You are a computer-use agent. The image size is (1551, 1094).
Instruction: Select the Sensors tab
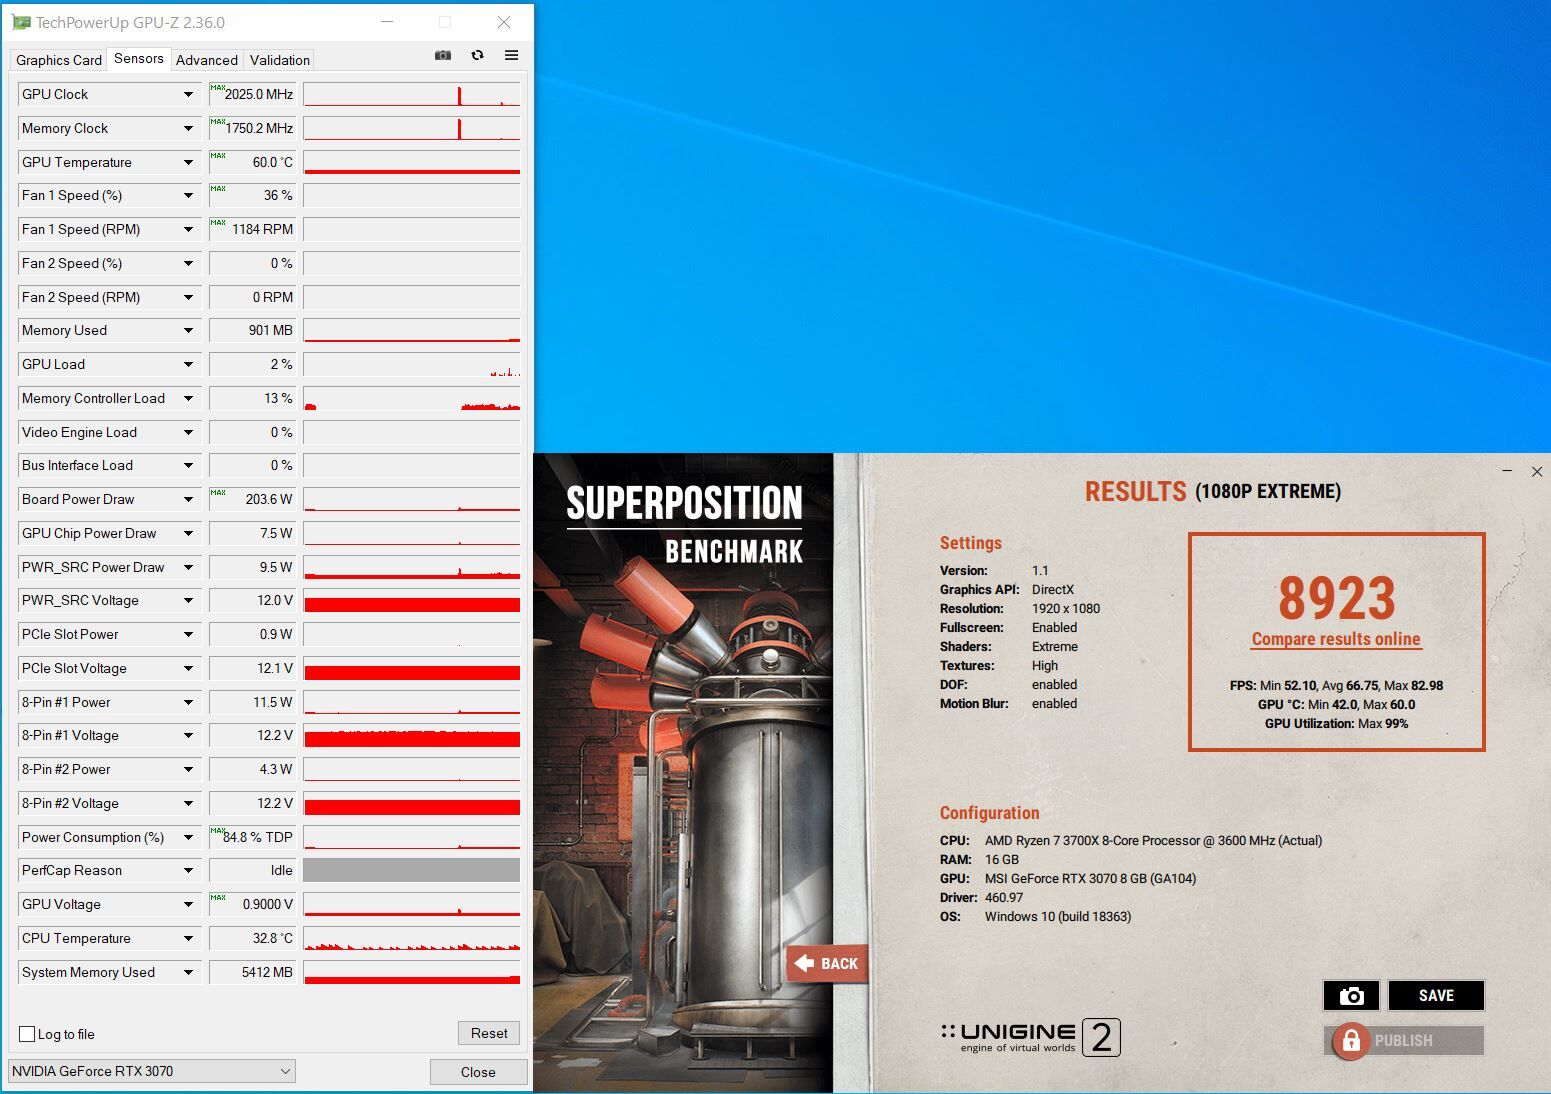[x=138, y=58]
